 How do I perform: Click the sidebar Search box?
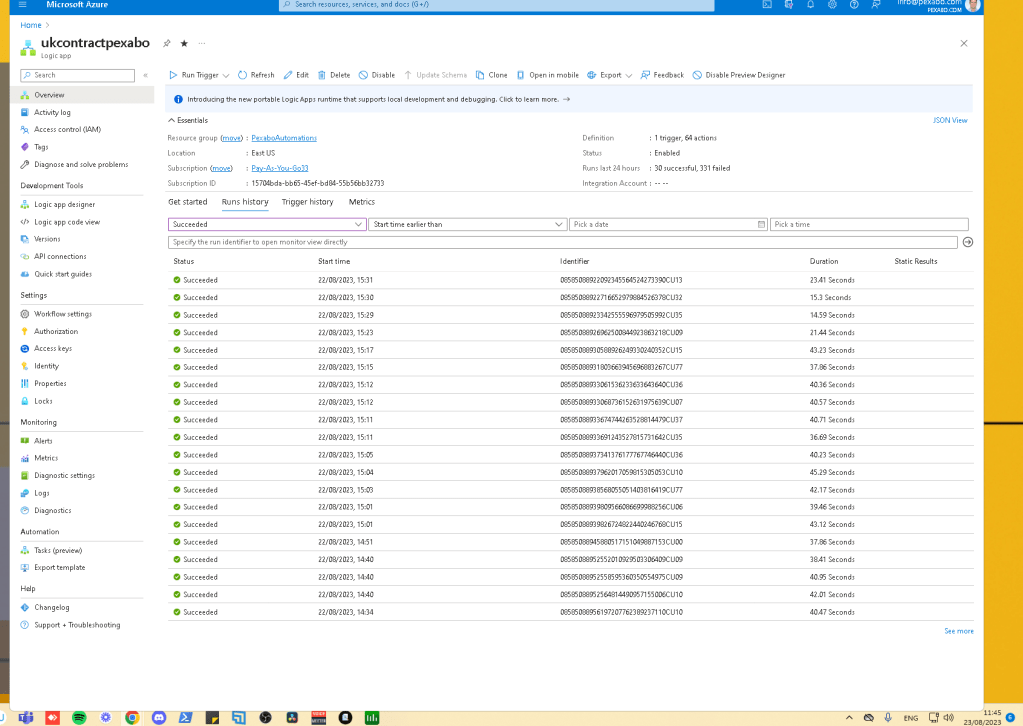click(x=78, y=76)
